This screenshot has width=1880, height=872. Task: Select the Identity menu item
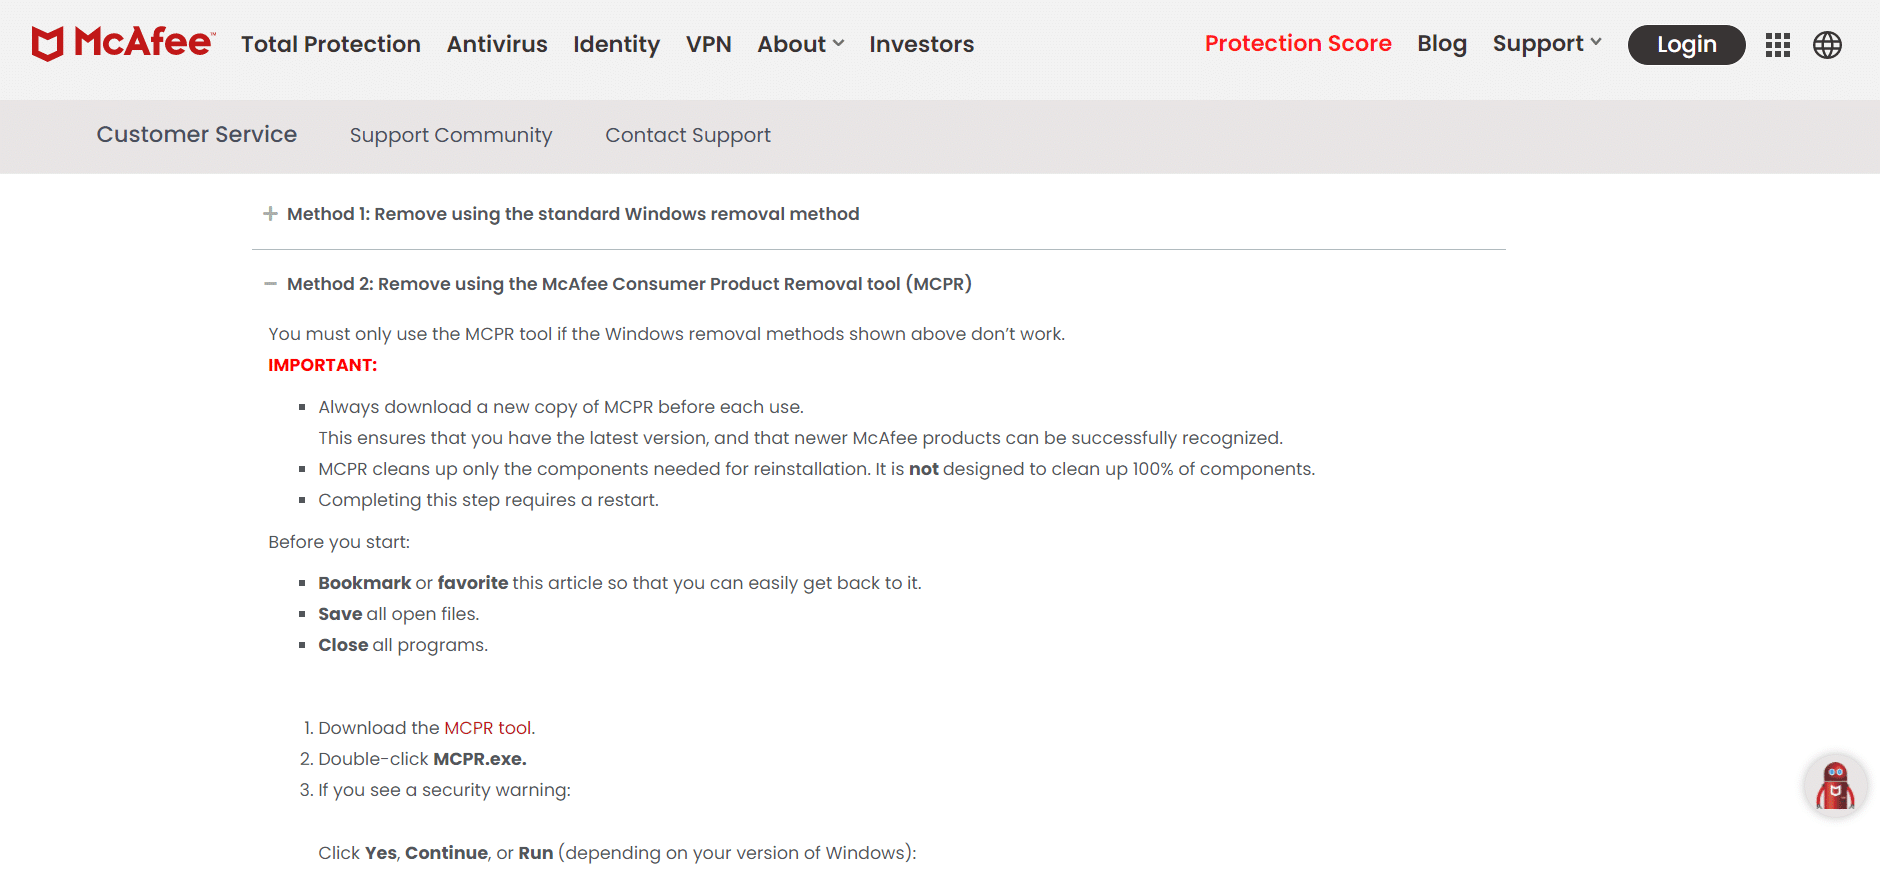[616, 44]
